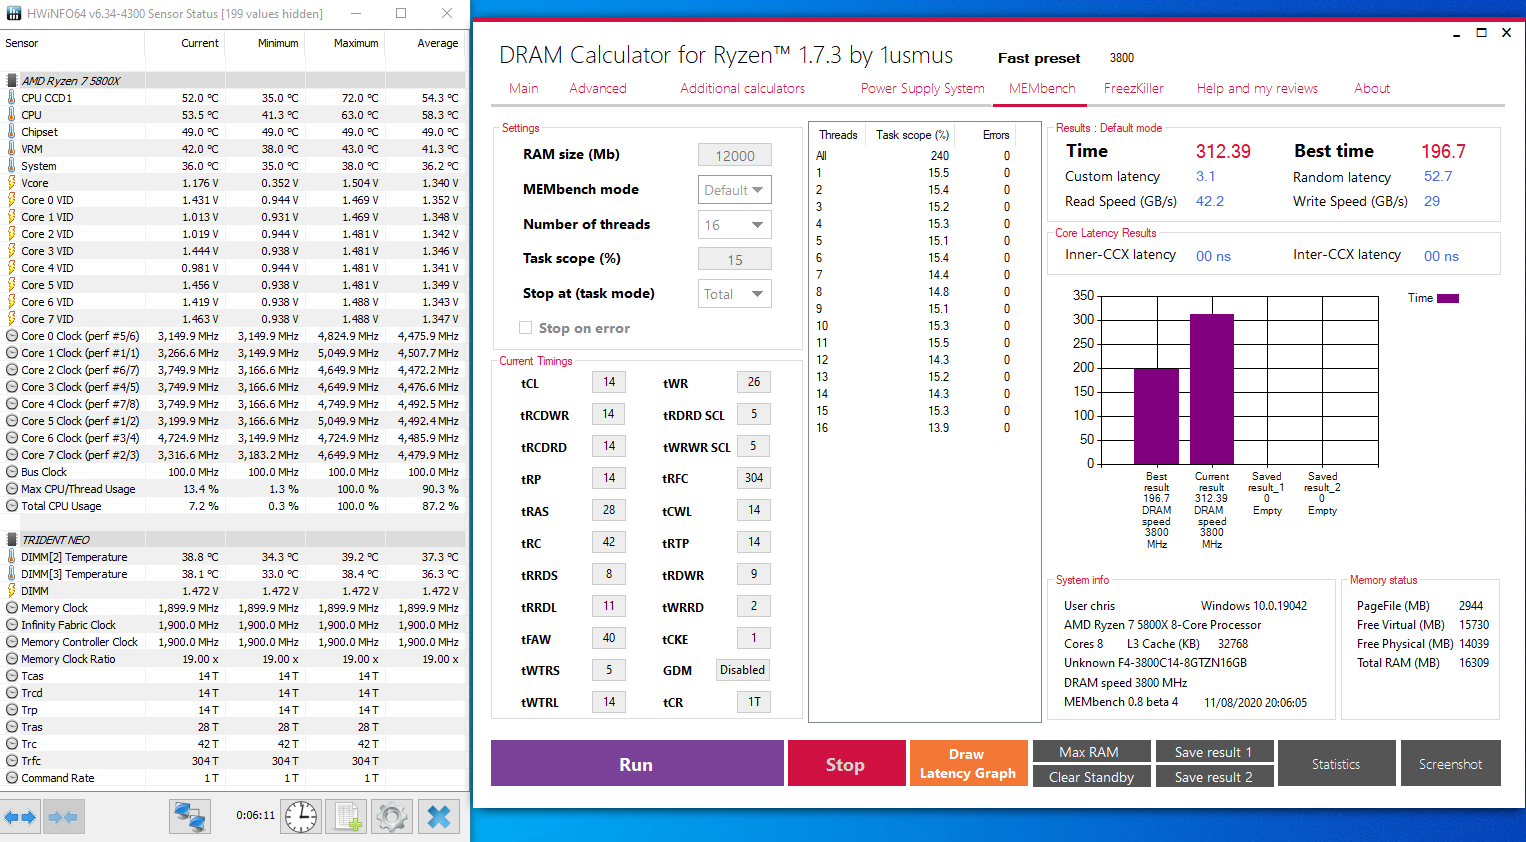The height and width of the screenshot is (842, 1526).
Task: Click thread 16 row in results list
Action: [x=913, y=428]
